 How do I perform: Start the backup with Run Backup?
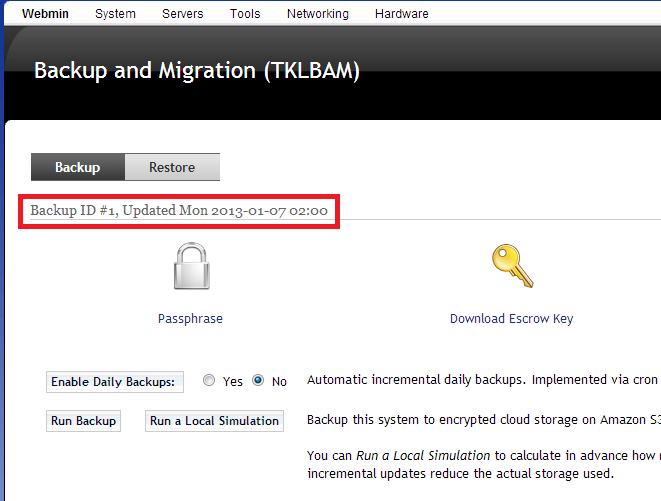coord(84,421)
